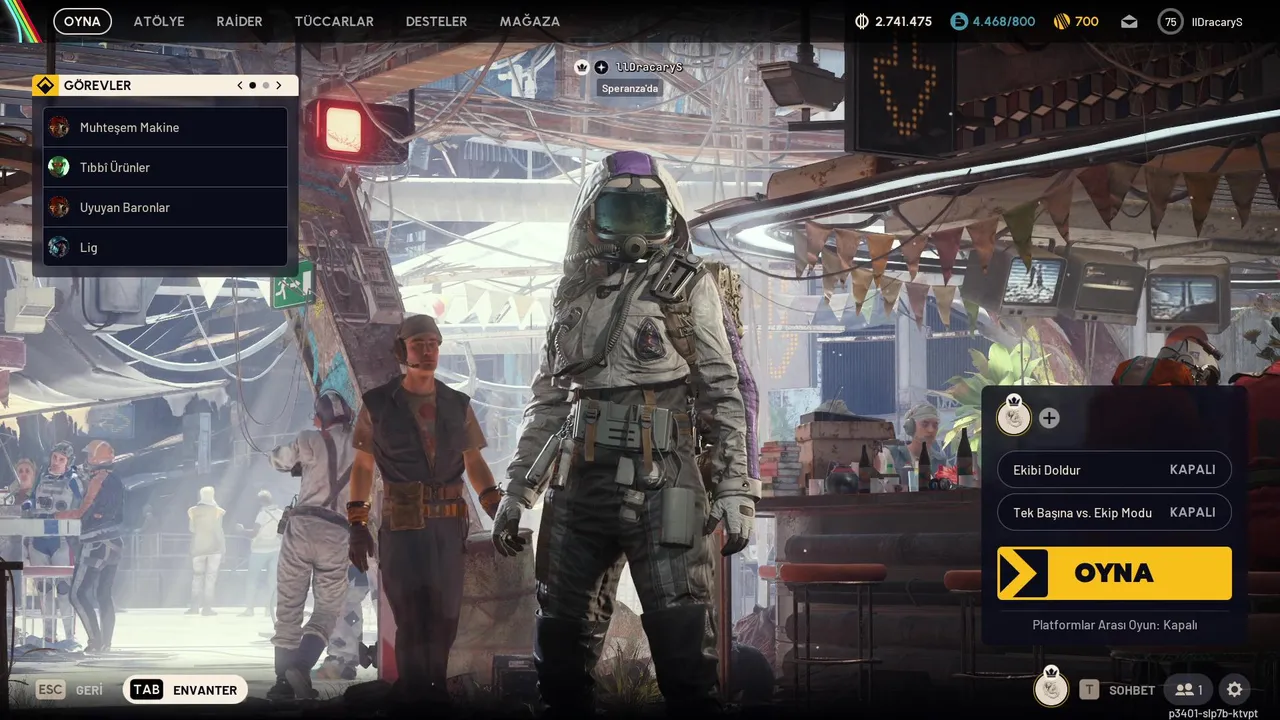The width and height of the screenshot is (1280, 720).
Task: Open the friends list icon showing 1
Action: pyautogui.click(x=1189, y=690)
